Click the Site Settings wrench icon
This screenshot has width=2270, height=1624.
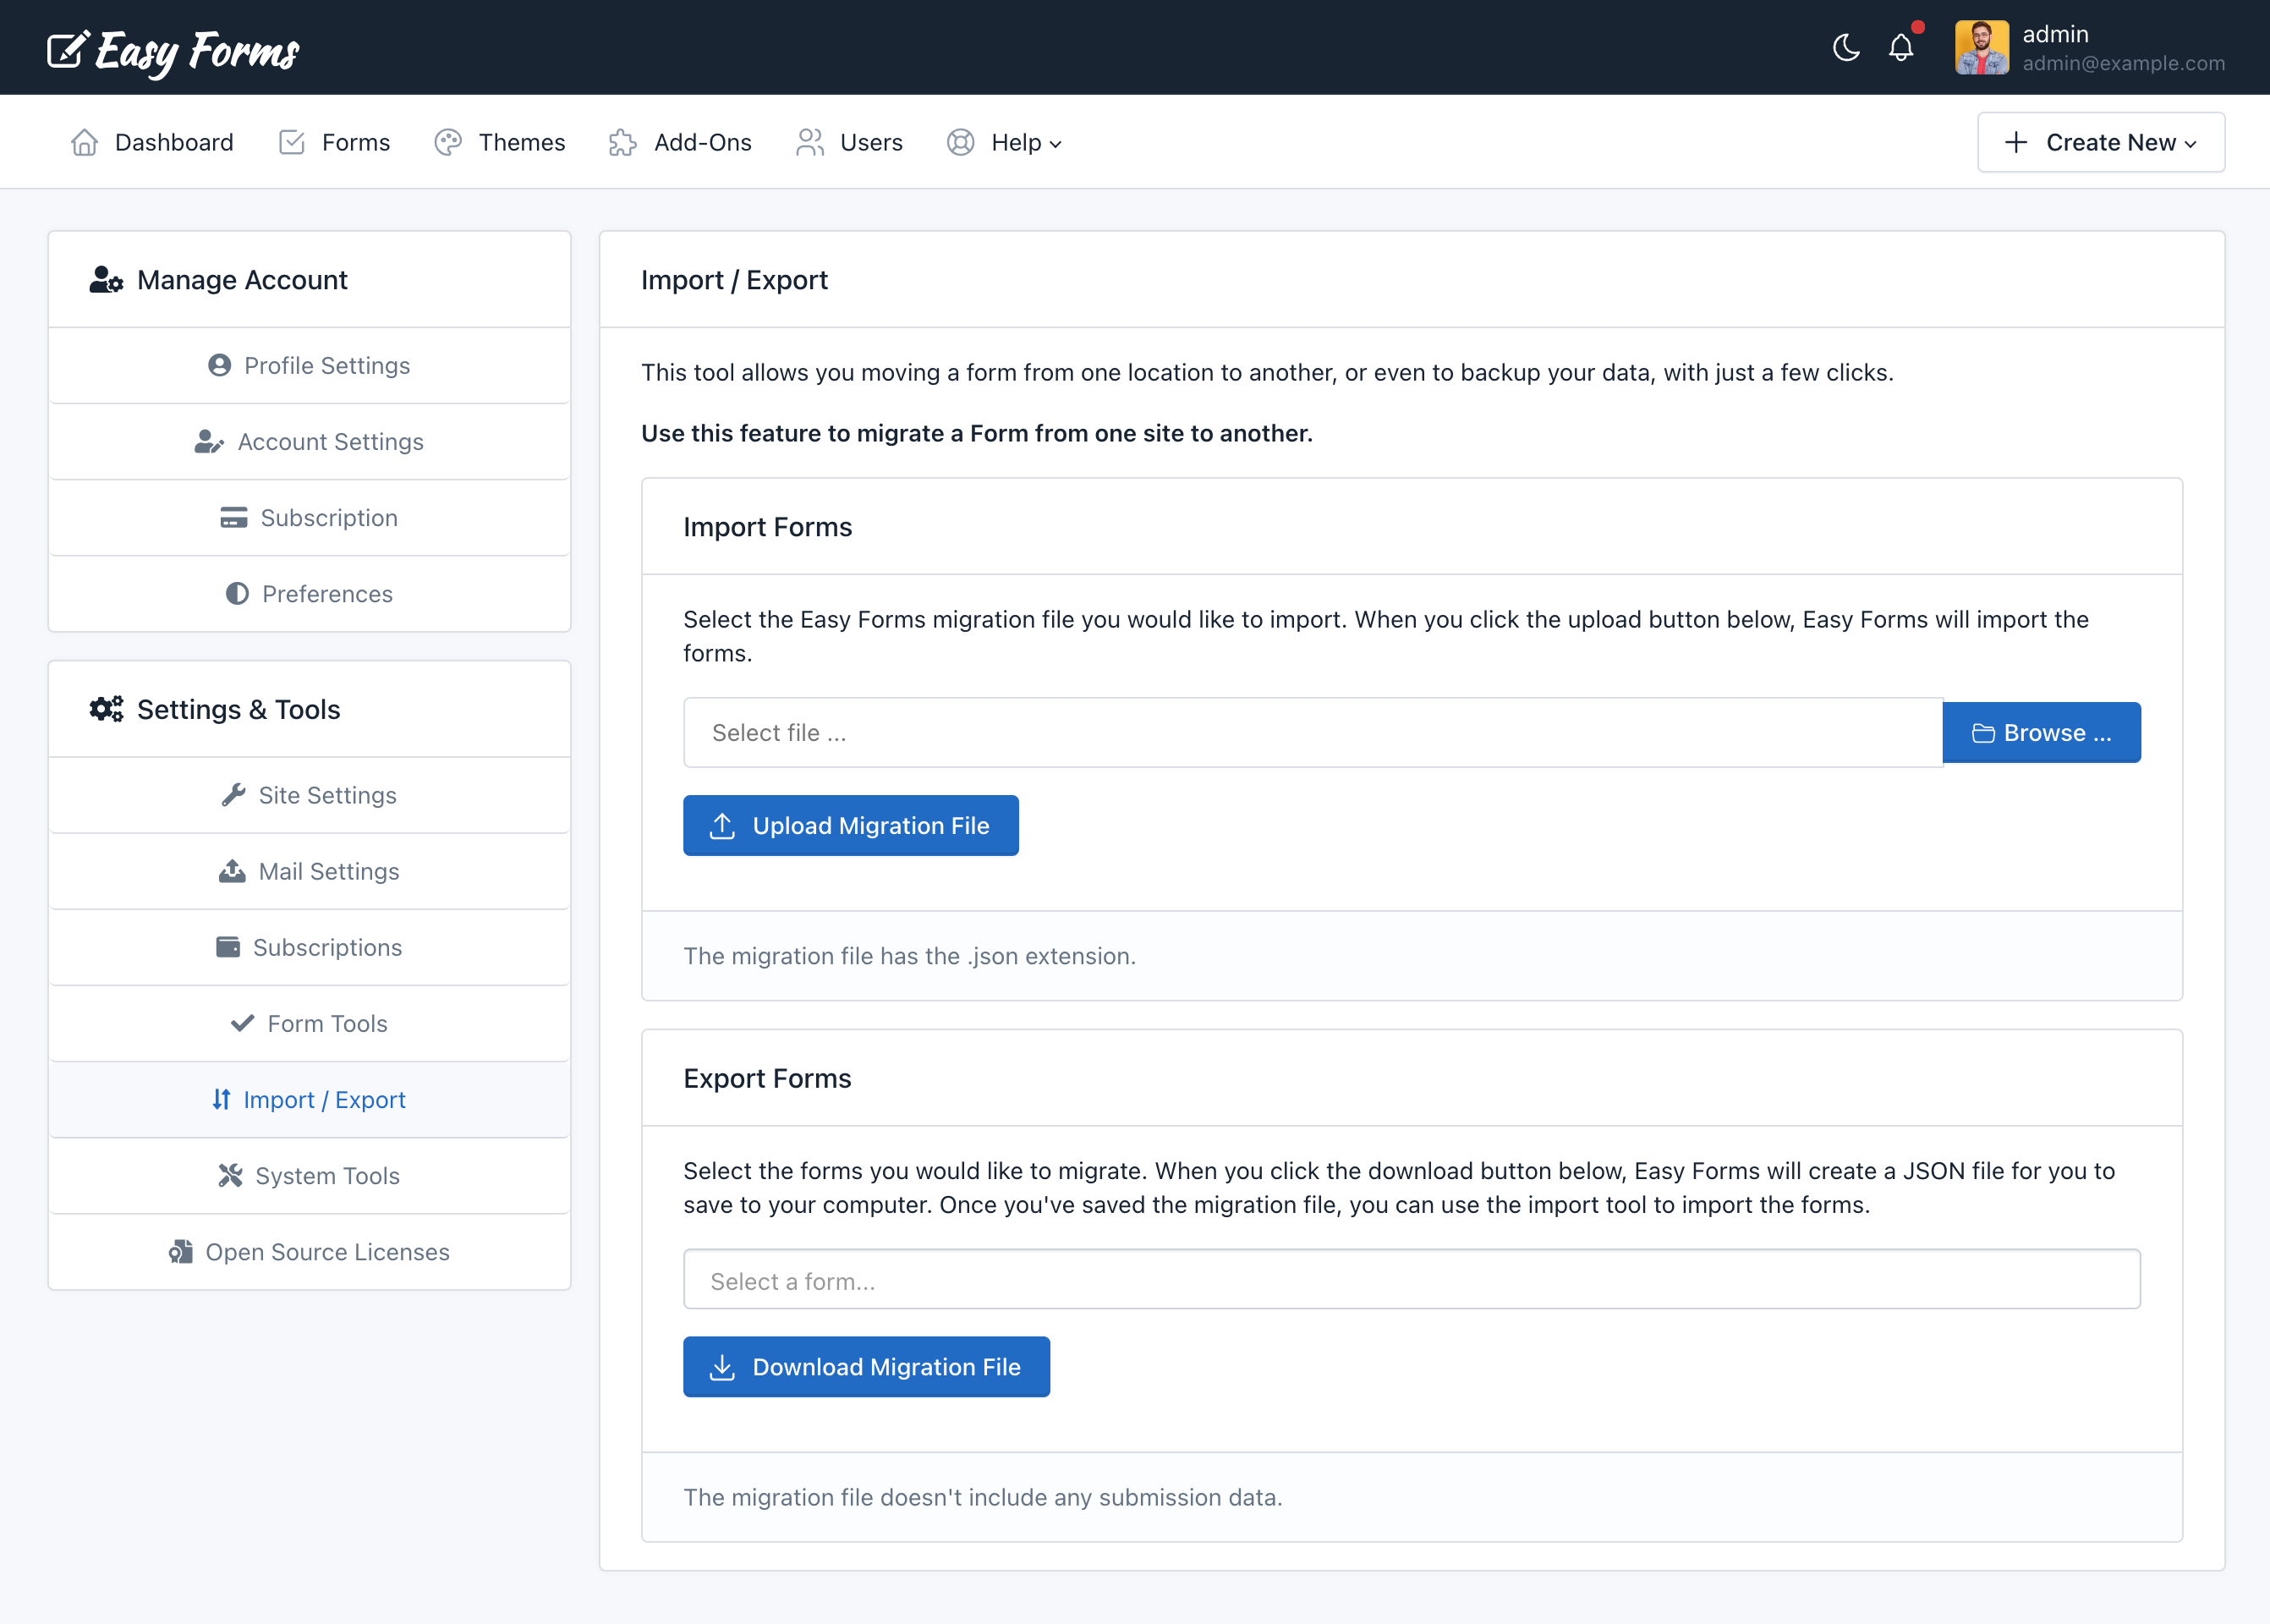(234, 795)
